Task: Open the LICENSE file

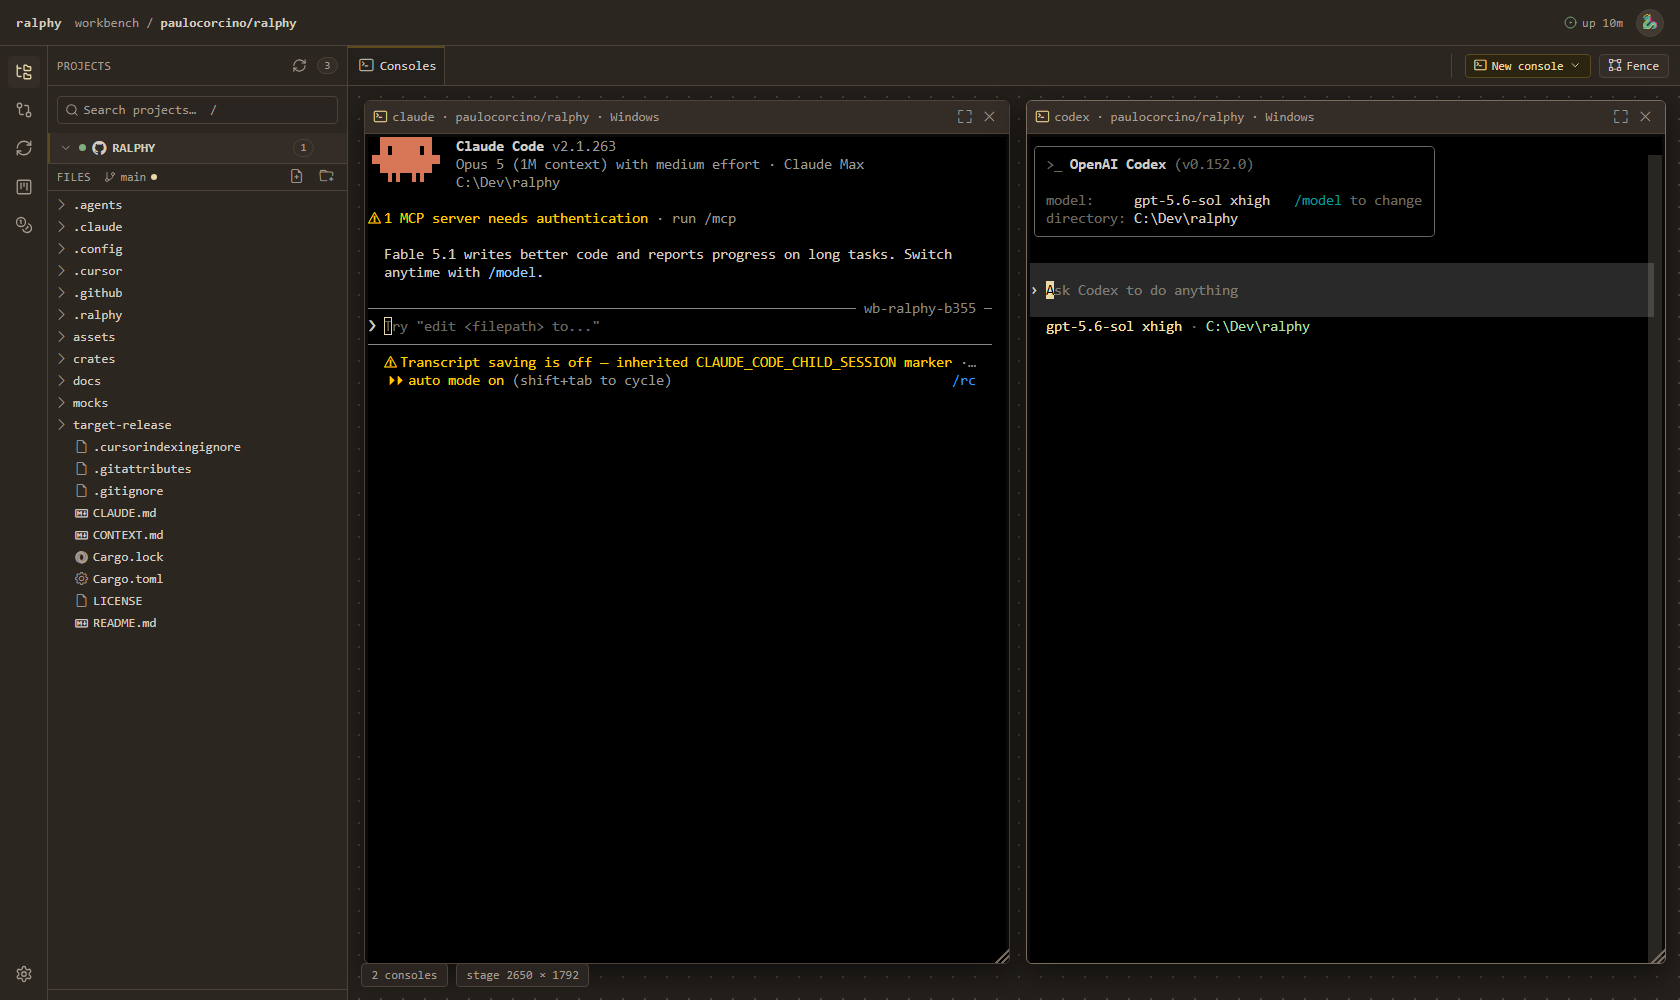Action: 118,601
